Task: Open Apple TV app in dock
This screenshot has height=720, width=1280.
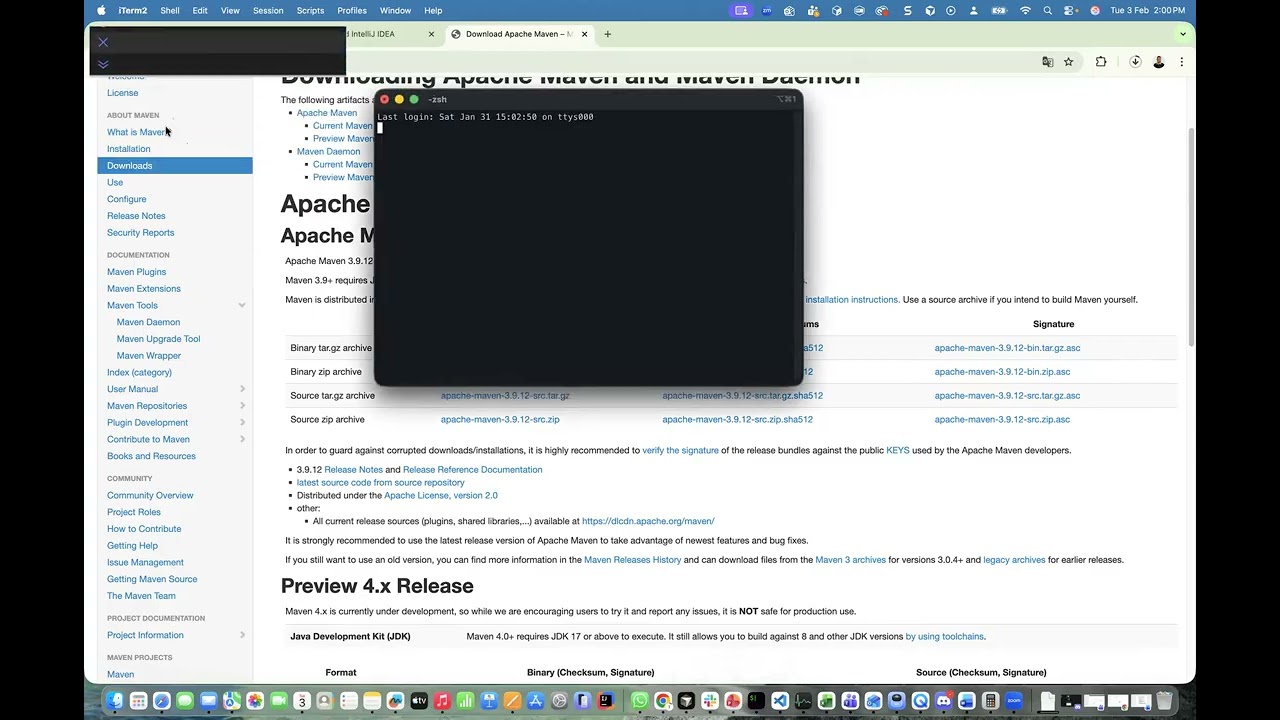Action: (x=419, y=701)
